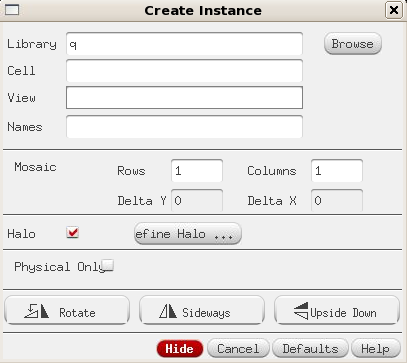Click the Define Halo button
Screen dimensions: 407x363
coord(188,234)
